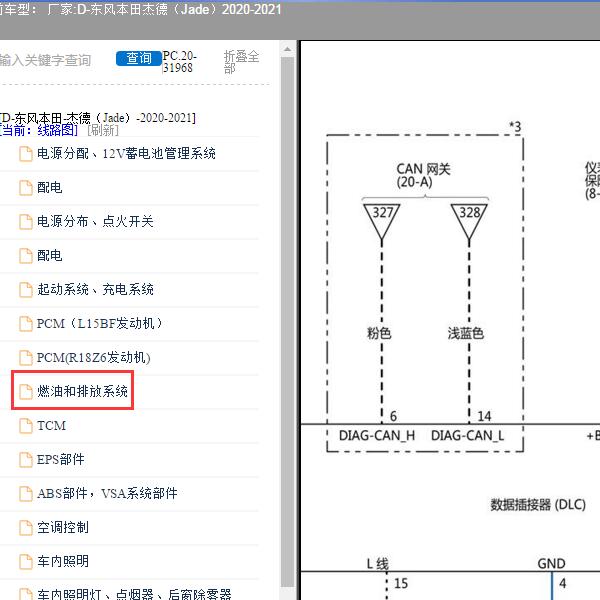
Task: Click the L 线 label in diagram
Action: [377, 564]
